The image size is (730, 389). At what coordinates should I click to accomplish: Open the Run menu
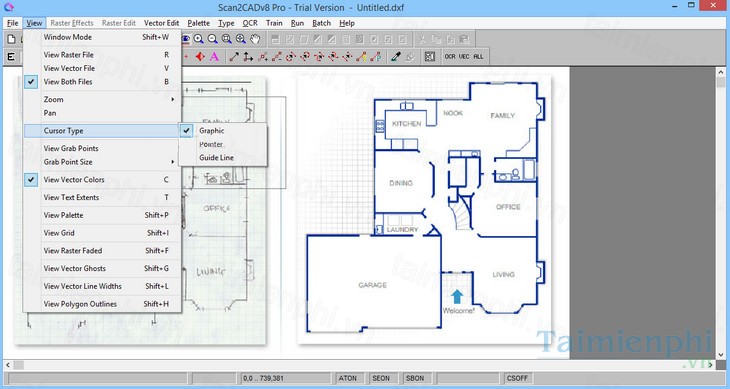297,23
